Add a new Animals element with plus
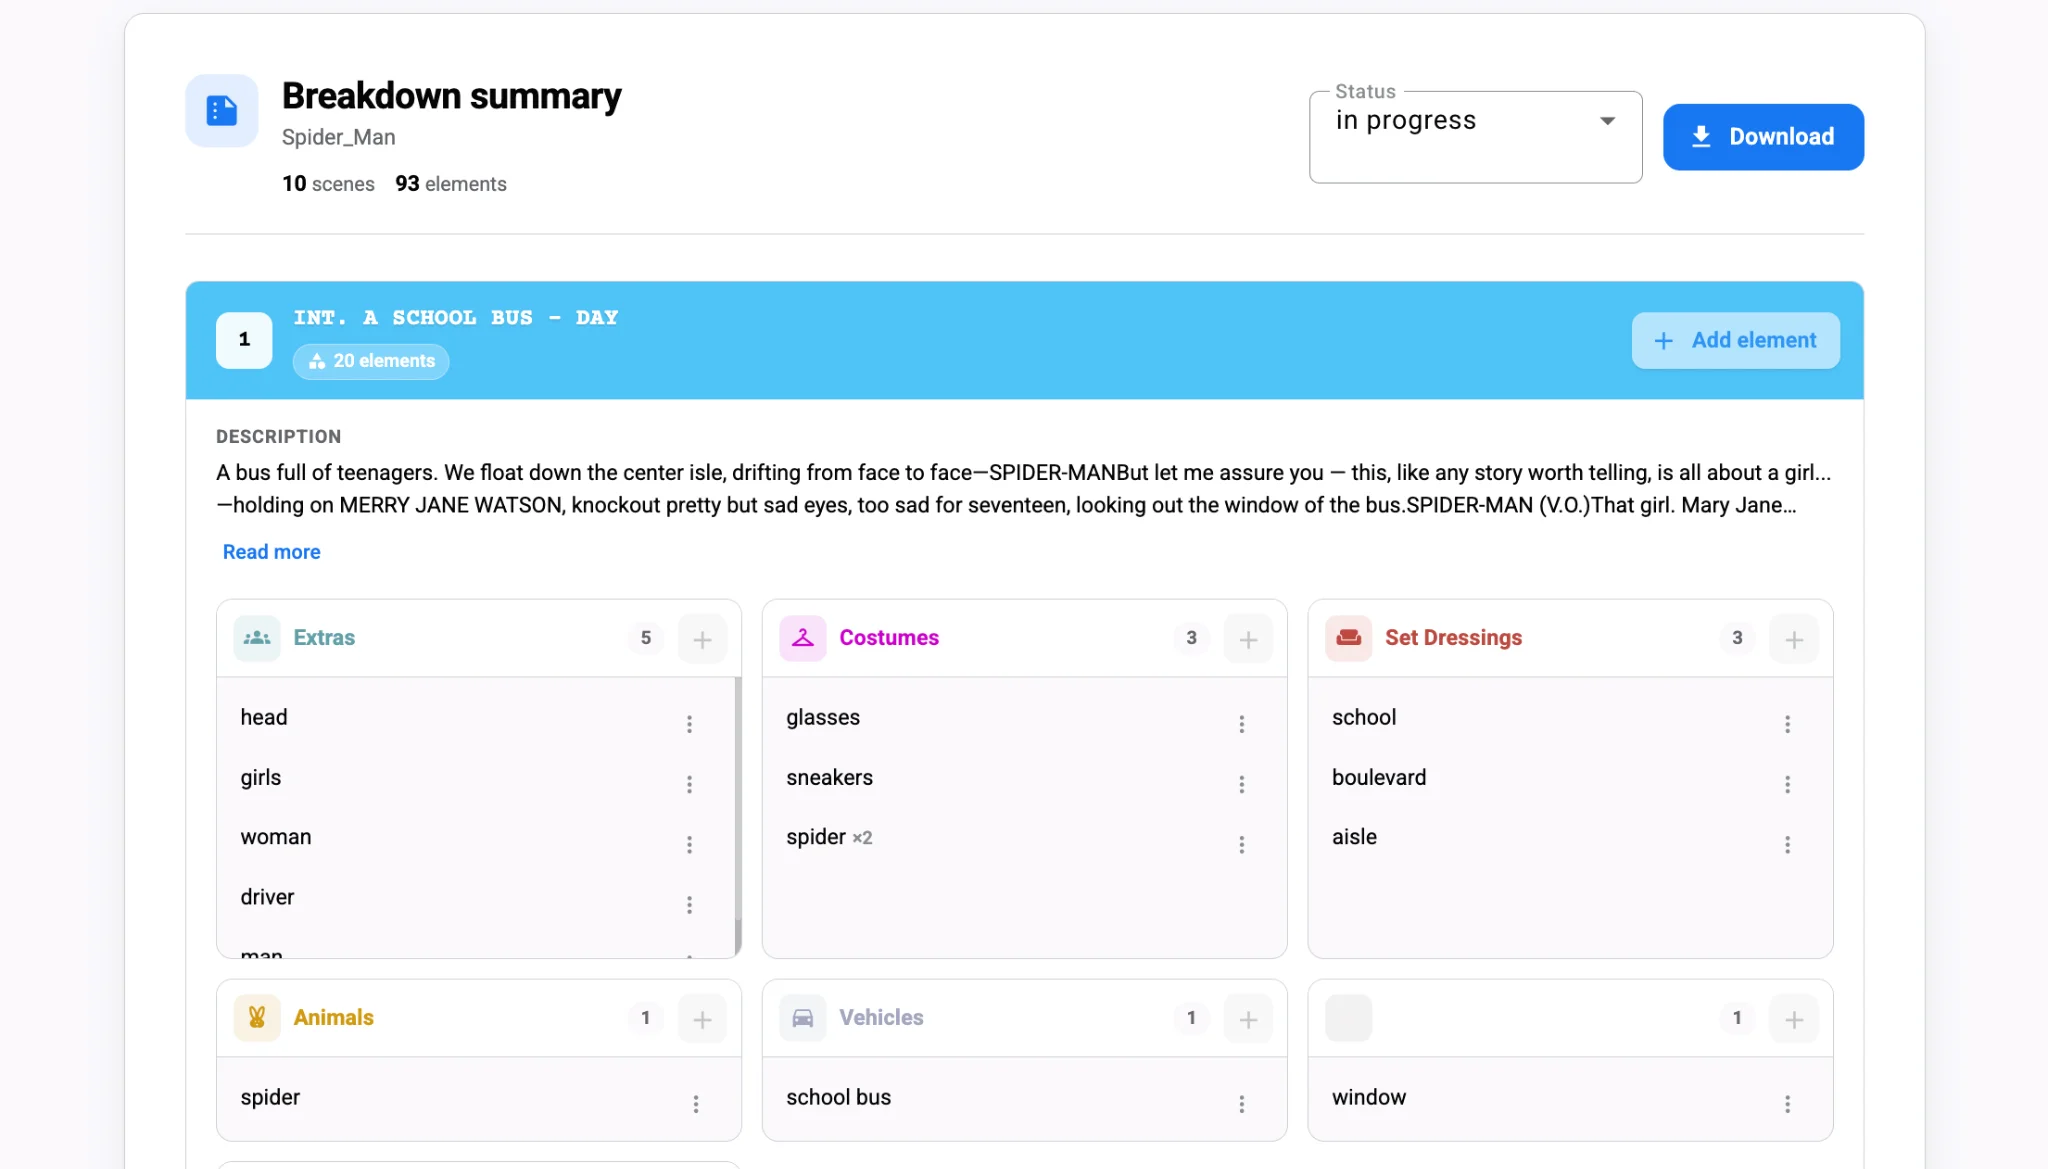2048x1169 pixels. click(x=702, y=1019)
